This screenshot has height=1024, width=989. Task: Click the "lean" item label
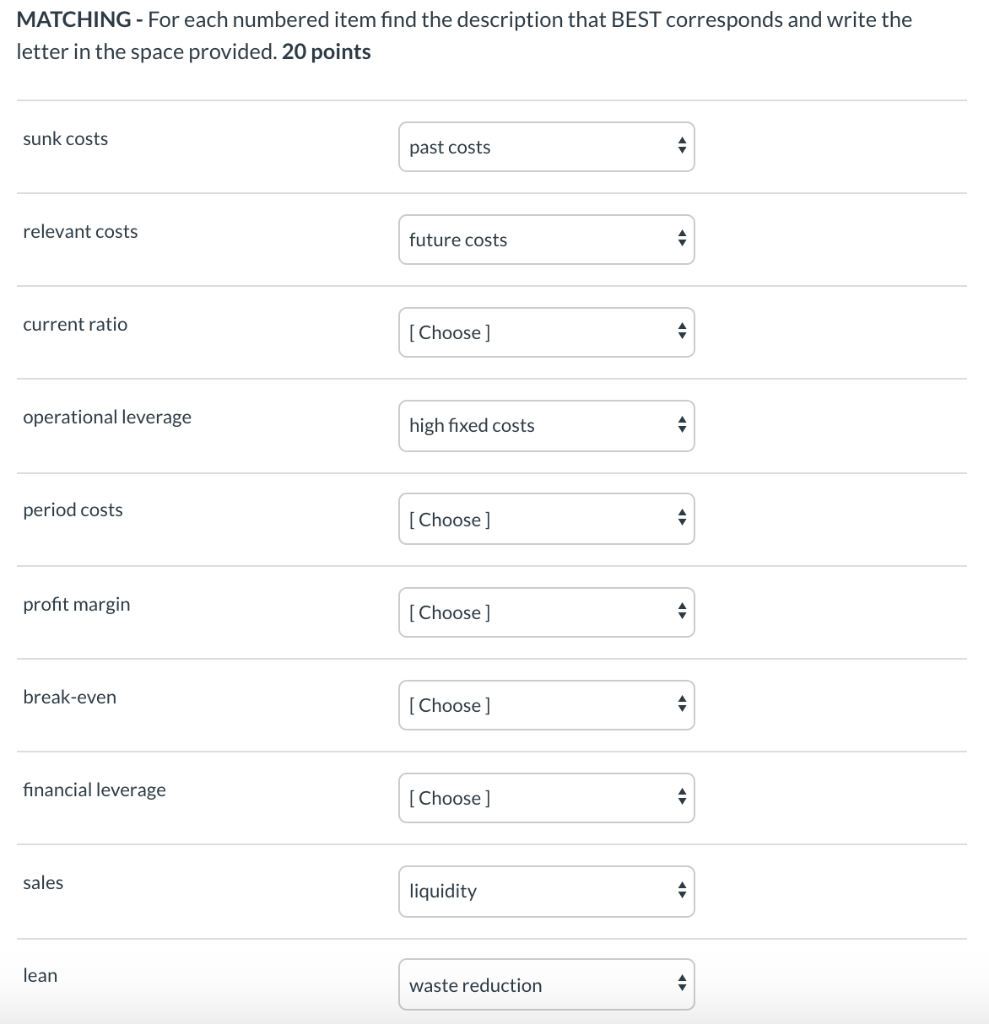[x=41, y=976]
